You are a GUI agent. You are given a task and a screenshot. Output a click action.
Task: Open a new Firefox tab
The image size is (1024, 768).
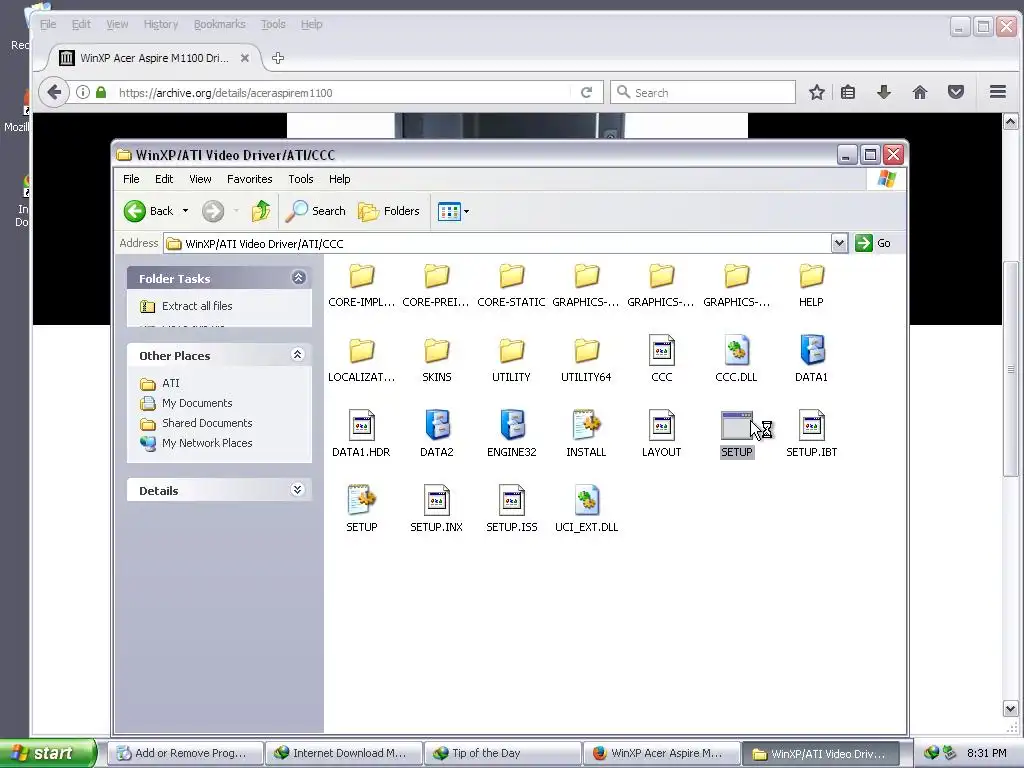pyautogui.click(x=278, y=58)
